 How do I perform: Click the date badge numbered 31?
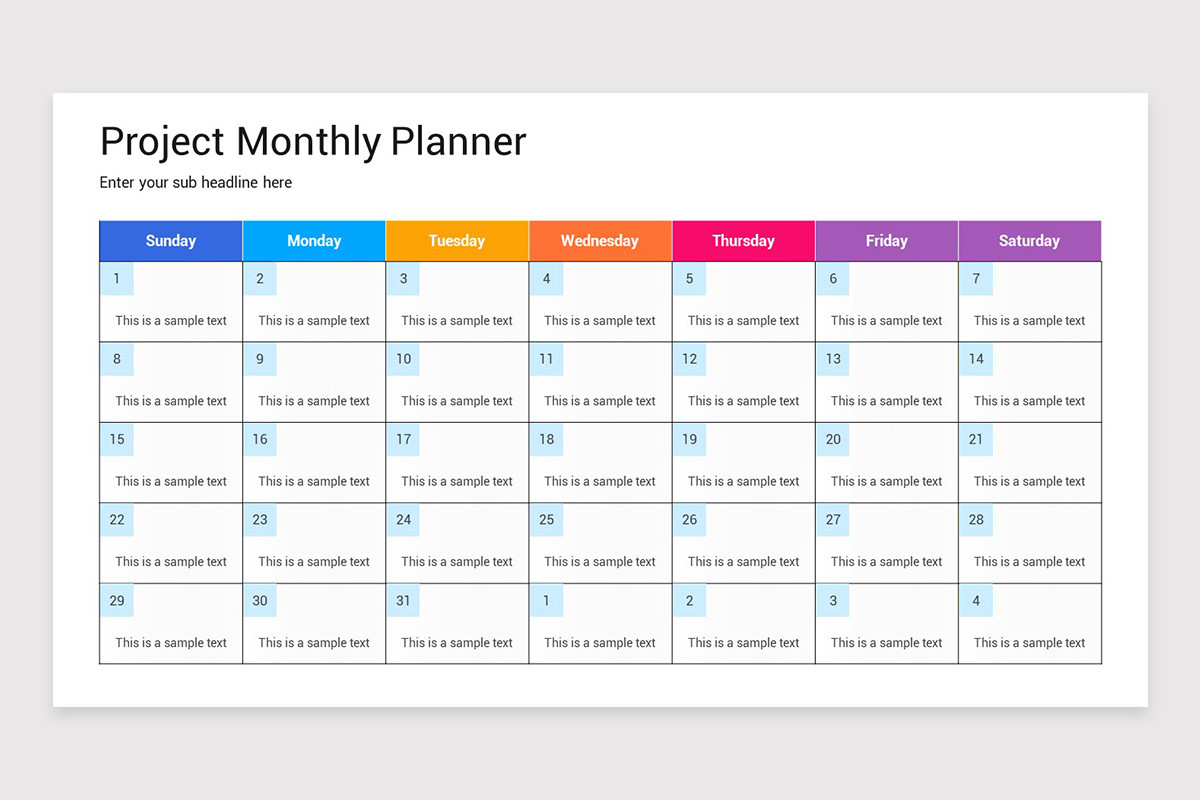(x=403, y=601)
